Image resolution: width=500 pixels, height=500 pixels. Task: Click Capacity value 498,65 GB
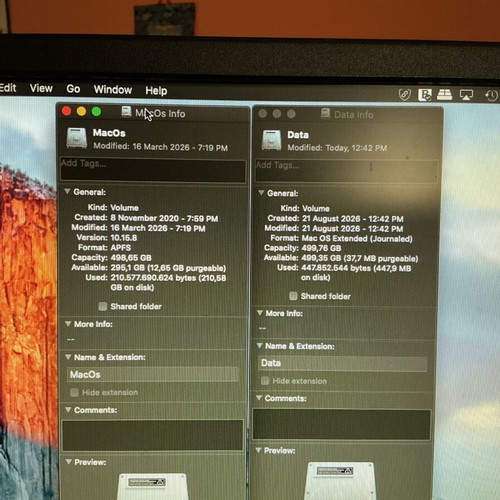pos(131,258)
